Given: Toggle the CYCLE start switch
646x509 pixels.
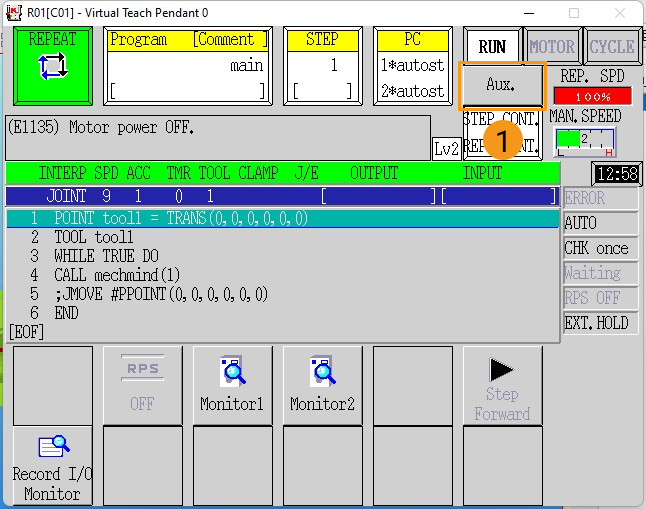Looking at the screenshot, I should [x=612, y=47].
